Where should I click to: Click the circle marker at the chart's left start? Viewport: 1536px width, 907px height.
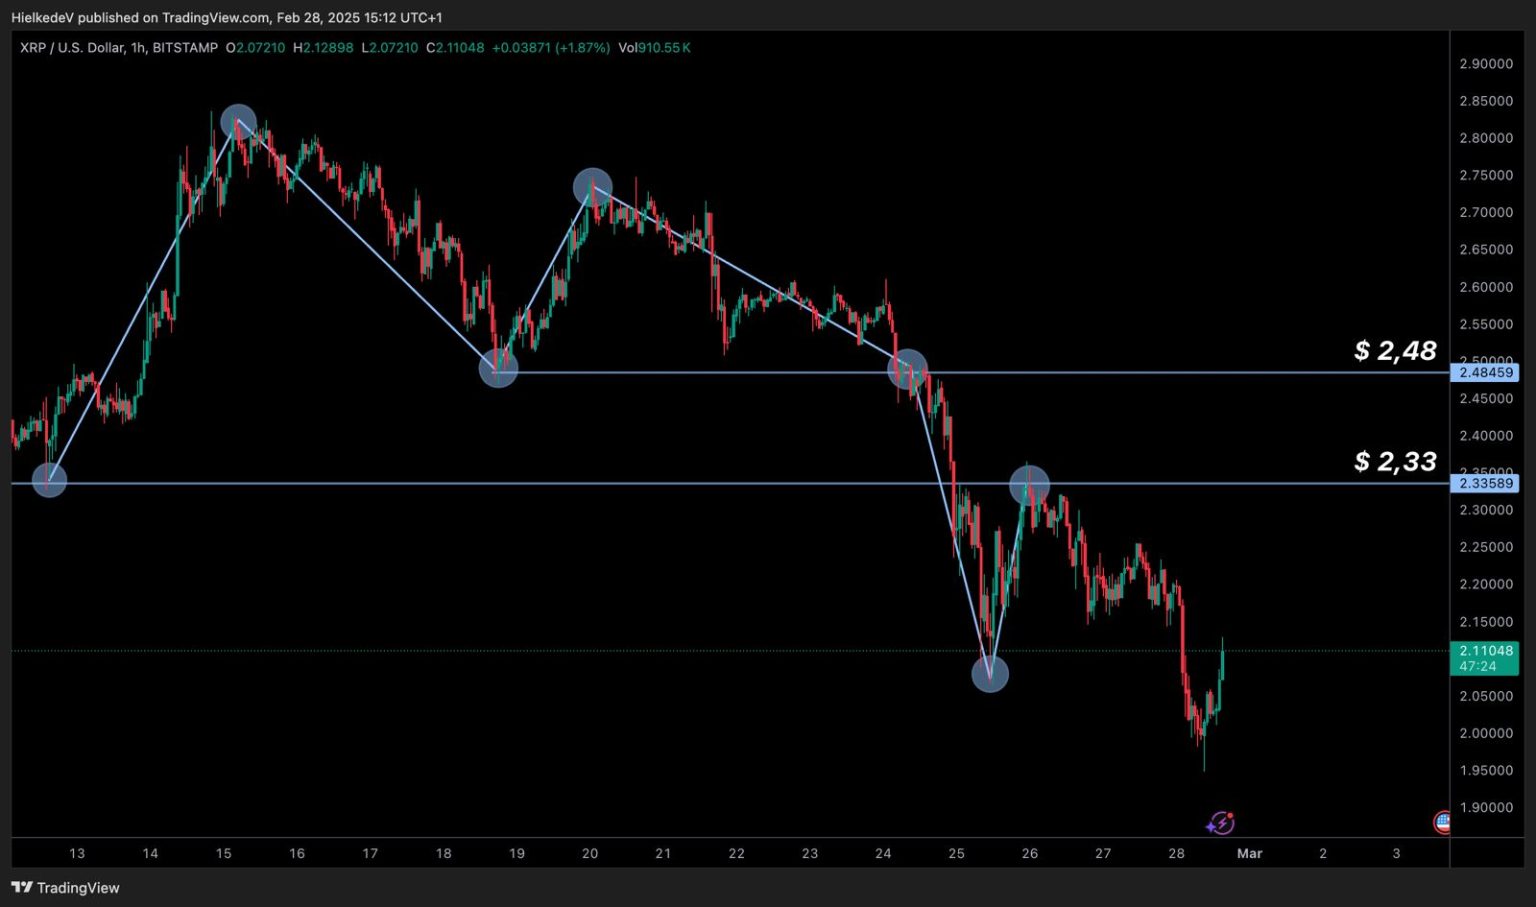(49, 480)
